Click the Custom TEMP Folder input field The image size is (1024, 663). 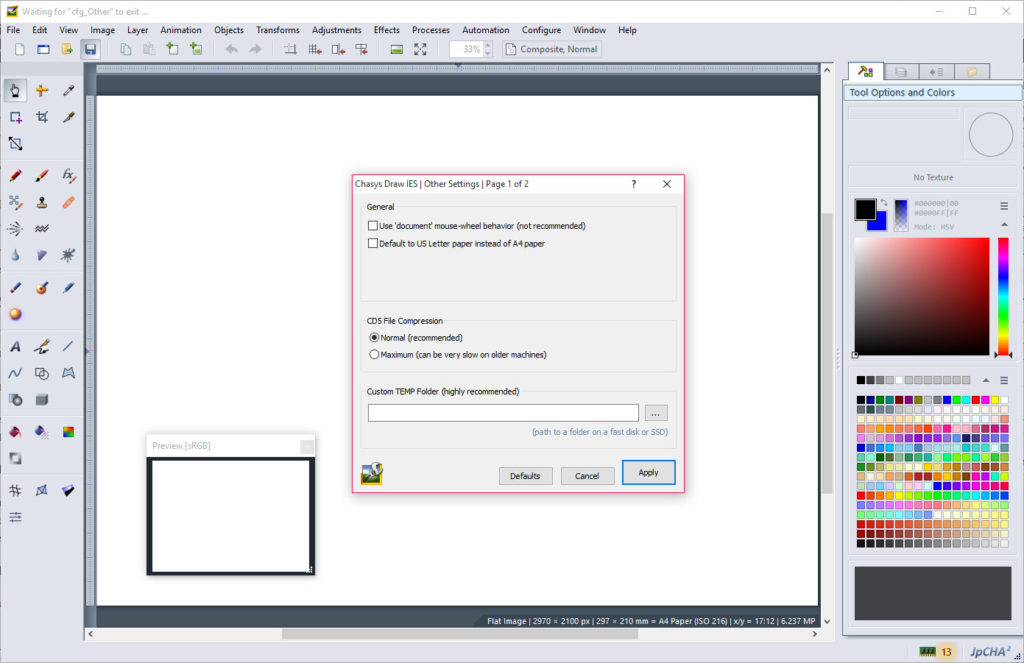pos(503,413)
